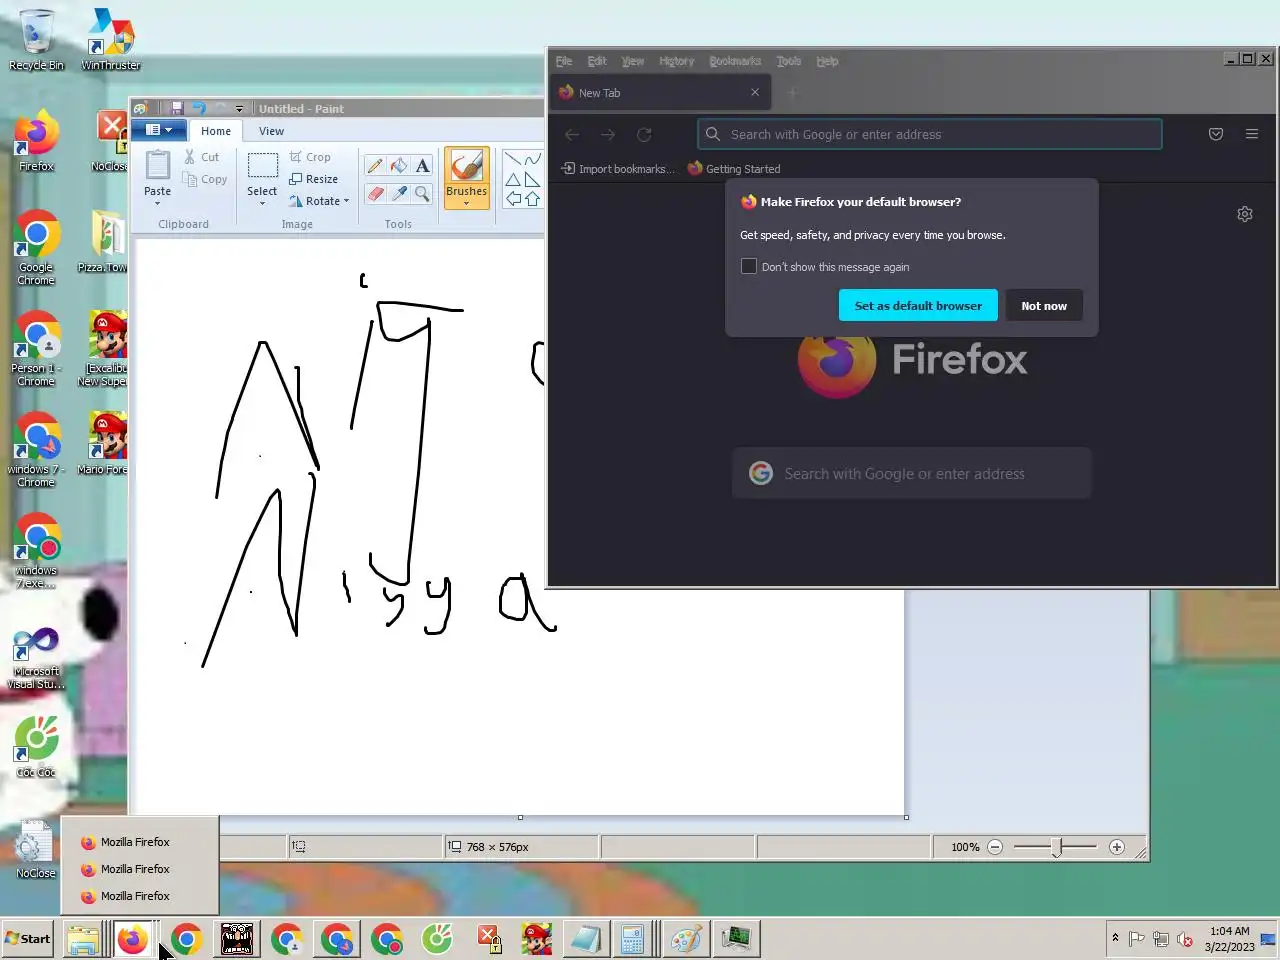Switch to the View ribbon tab
The image size is (1280, 960).
pyautogui.click(x=271, y=131)
